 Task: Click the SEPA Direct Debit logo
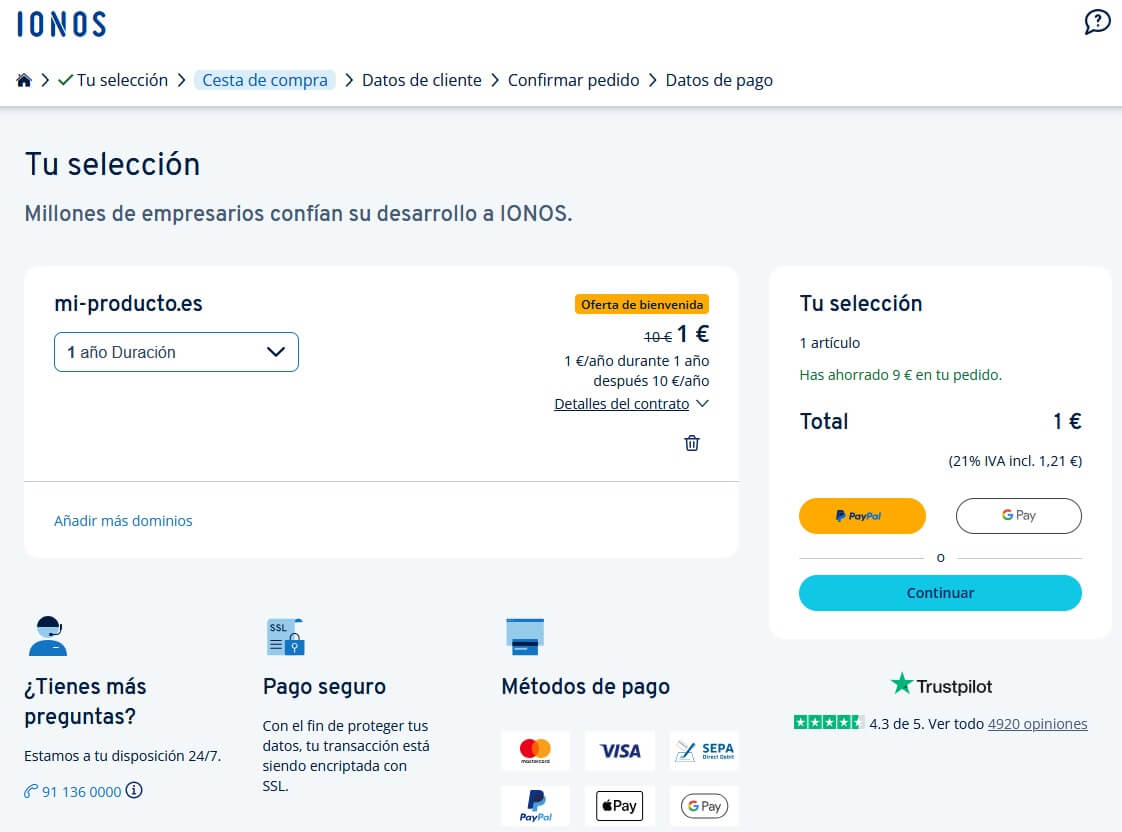click(x=704, y=750)
